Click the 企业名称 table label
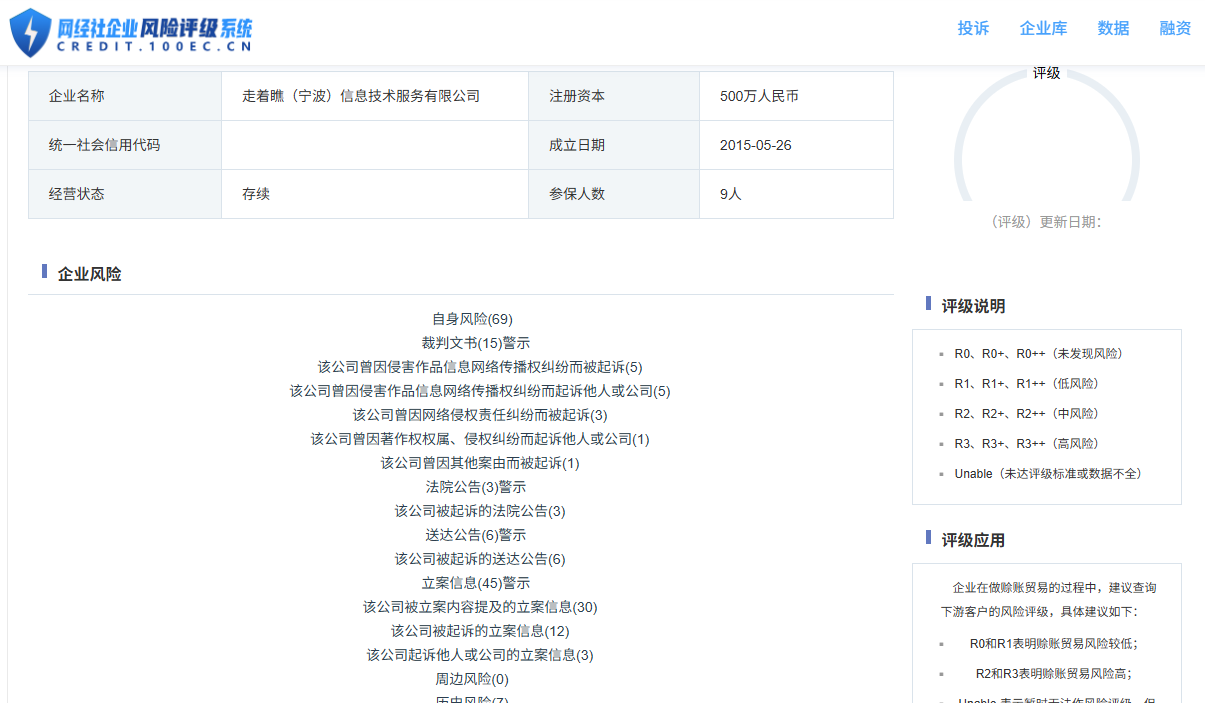1205x703 pixels. click(x=76, y=96)
